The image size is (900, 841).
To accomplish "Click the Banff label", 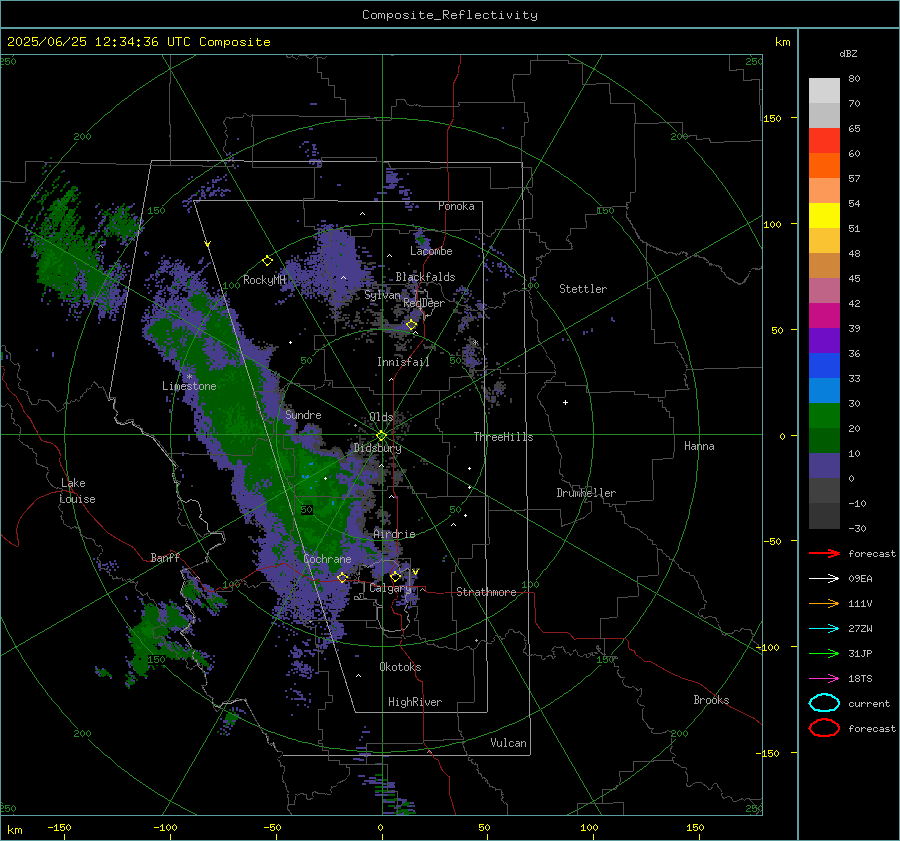I will click(165, 557).
